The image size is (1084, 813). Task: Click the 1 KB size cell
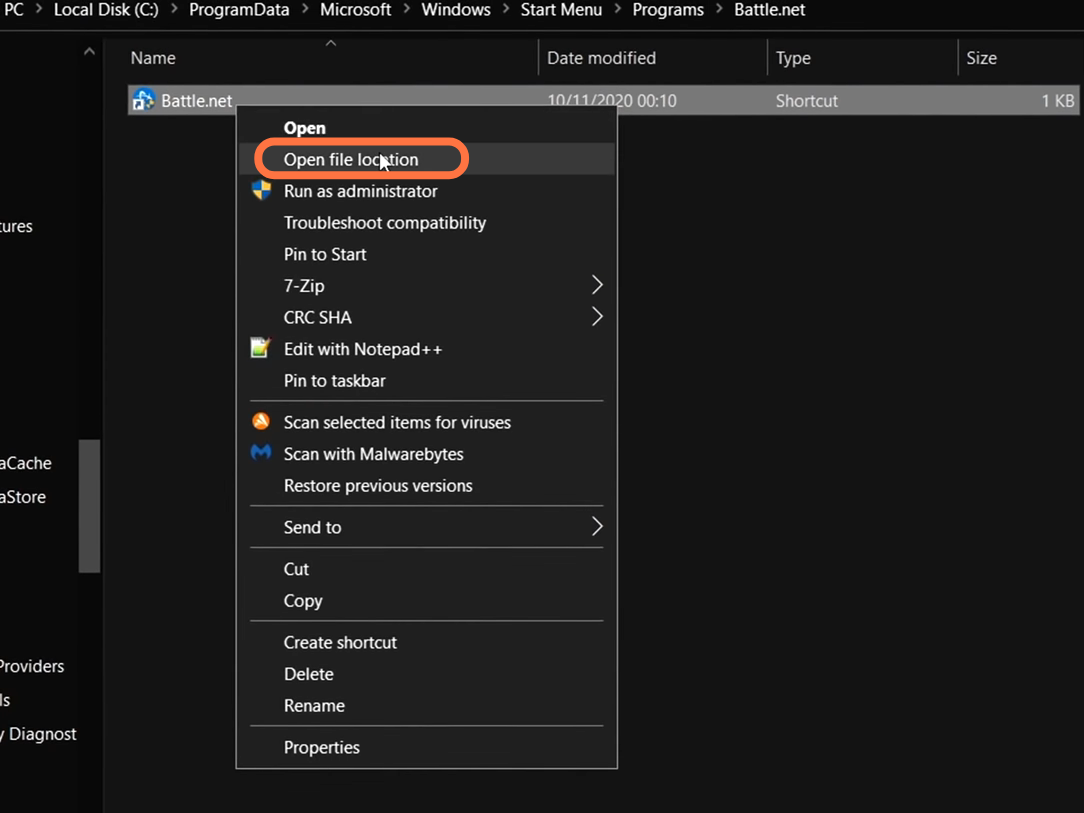point(1058,101)
